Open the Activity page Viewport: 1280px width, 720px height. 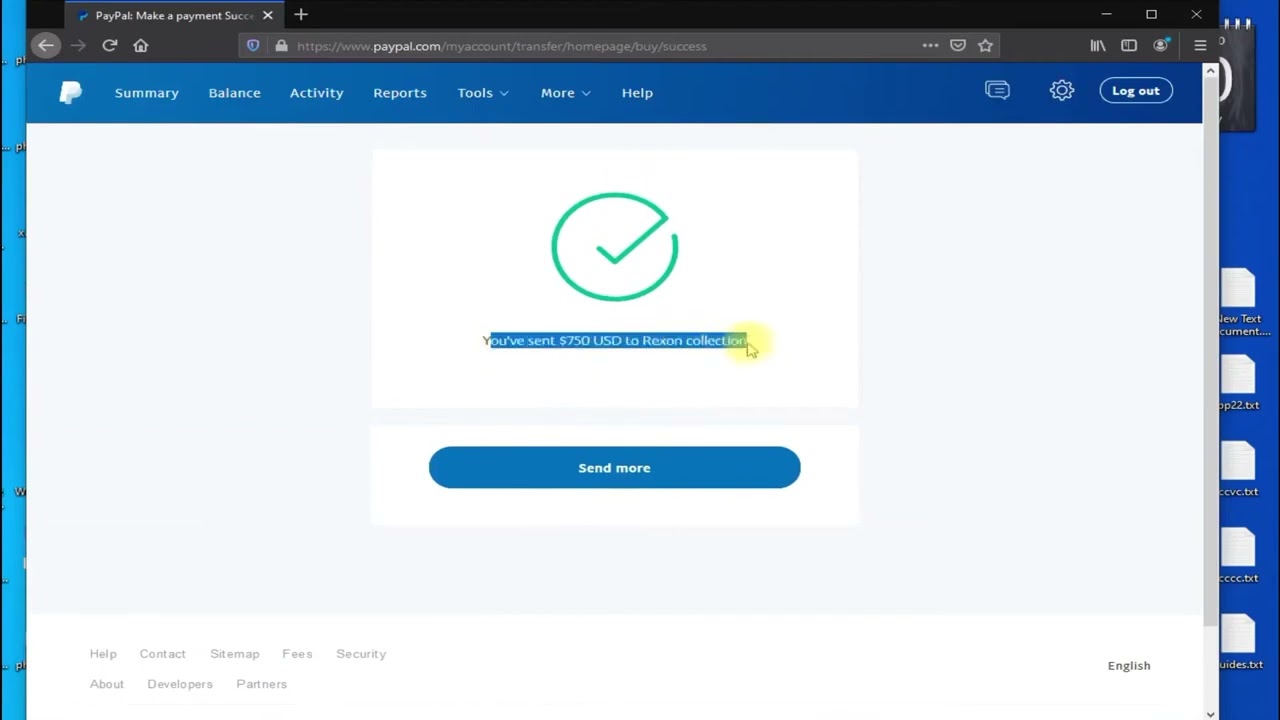pos(317,93)
